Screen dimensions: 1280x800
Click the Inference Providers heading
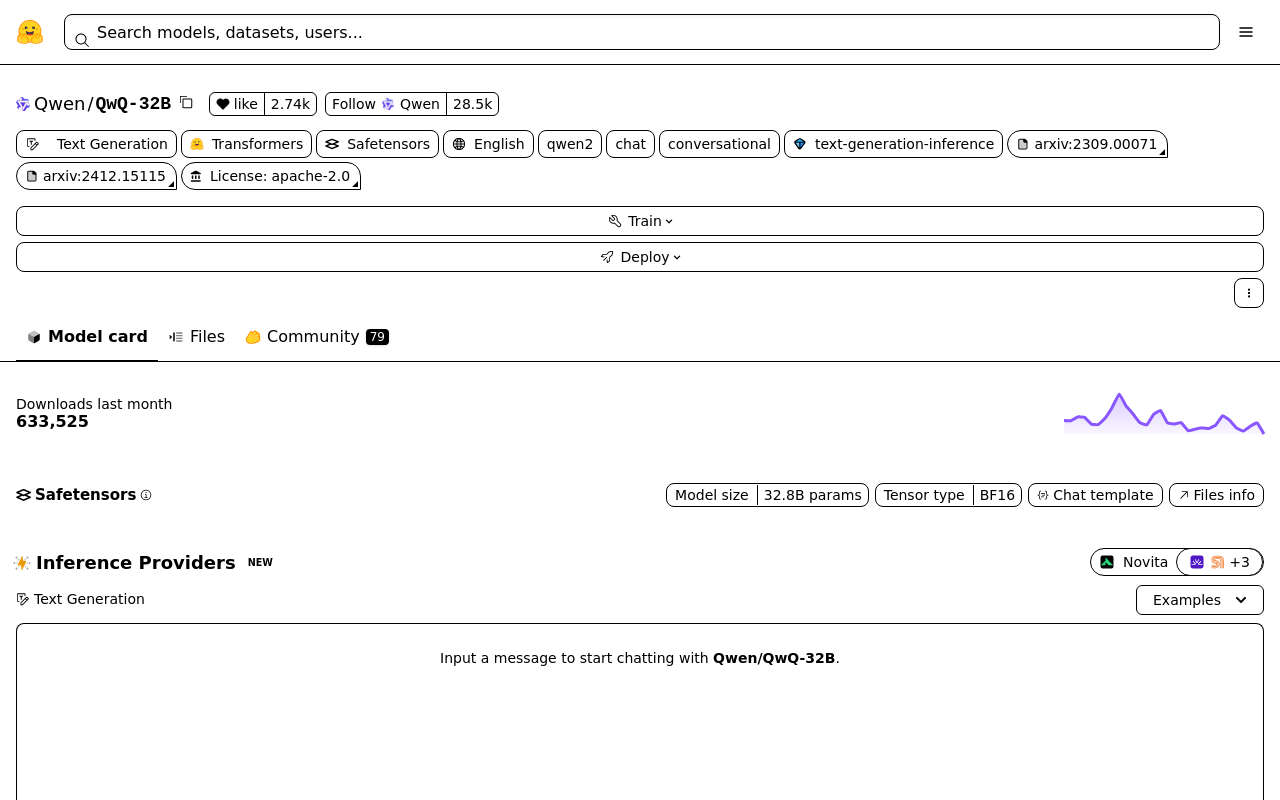(136, 562)
